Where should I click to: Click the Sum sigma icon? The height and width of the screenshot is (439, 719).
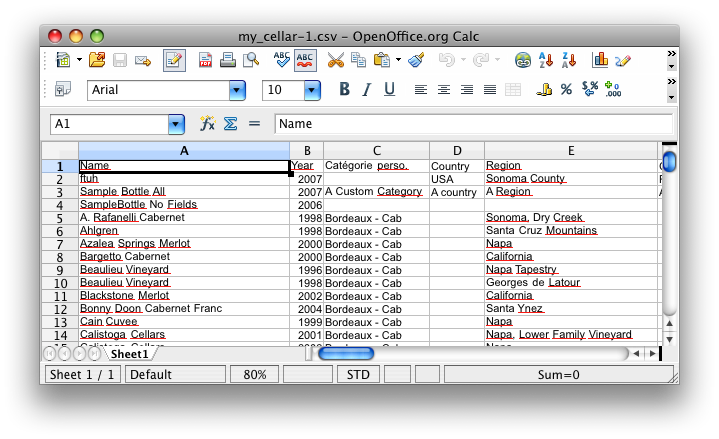[231, 123]
